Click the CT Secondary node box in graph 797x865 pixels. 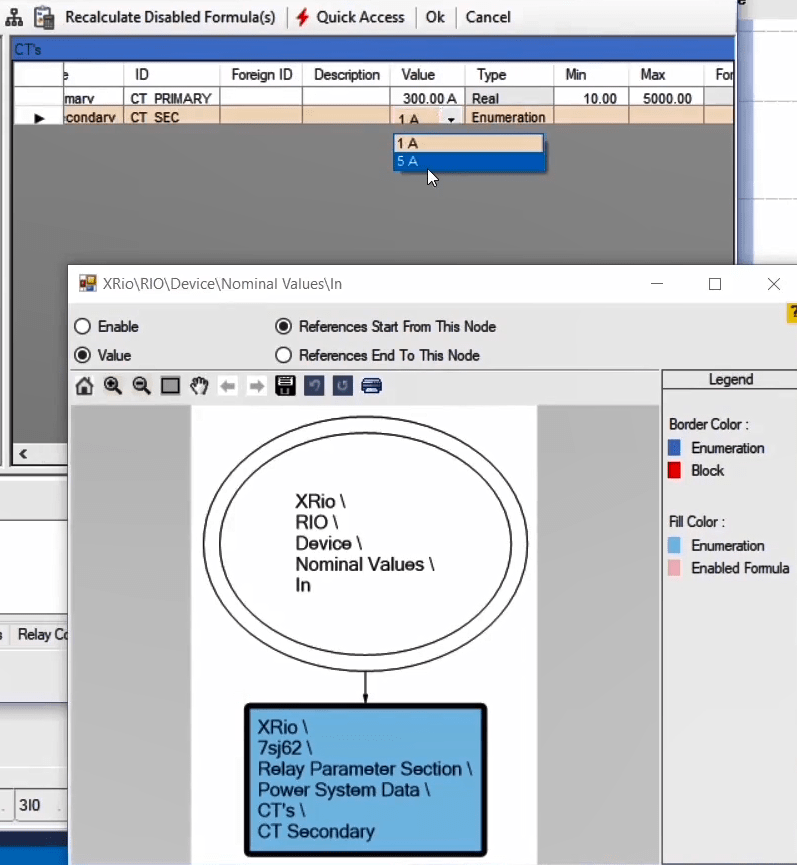pos(365,780)
